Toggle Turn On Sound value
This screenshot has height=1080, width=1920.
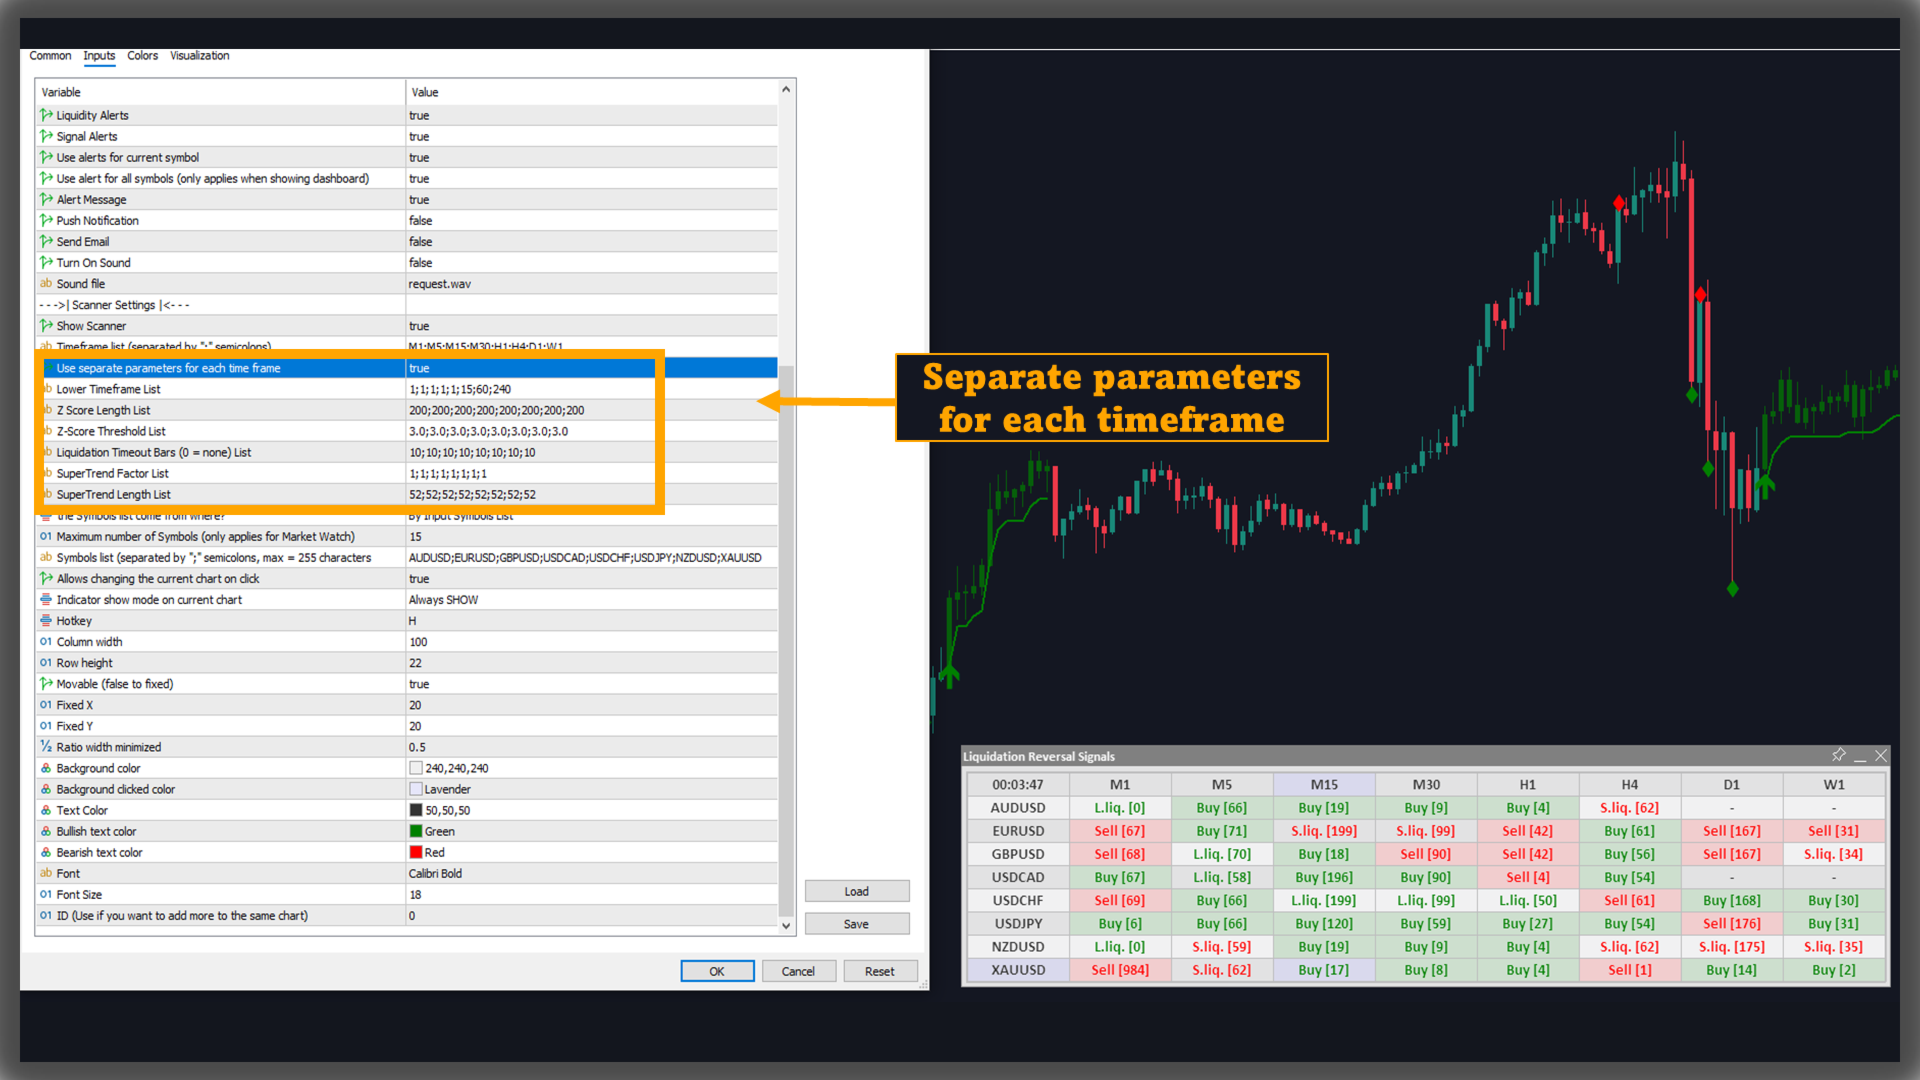pos(421,263)
